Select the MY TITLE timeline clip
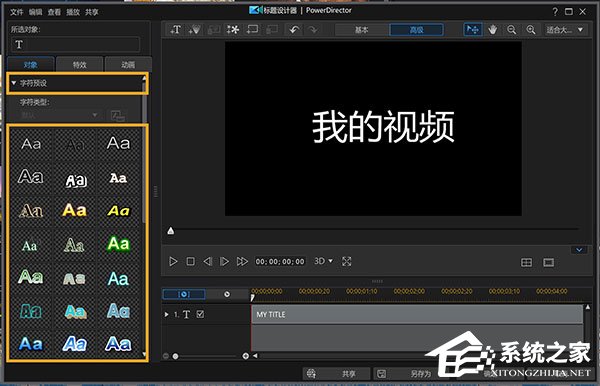 [x=417, y=314]
